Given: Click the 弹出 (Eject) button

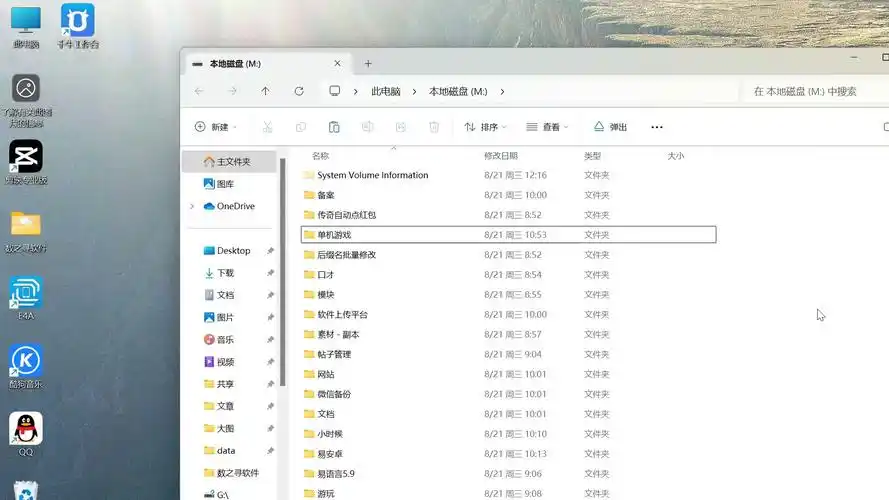Looking at the screenshot, I should (610, 127).
